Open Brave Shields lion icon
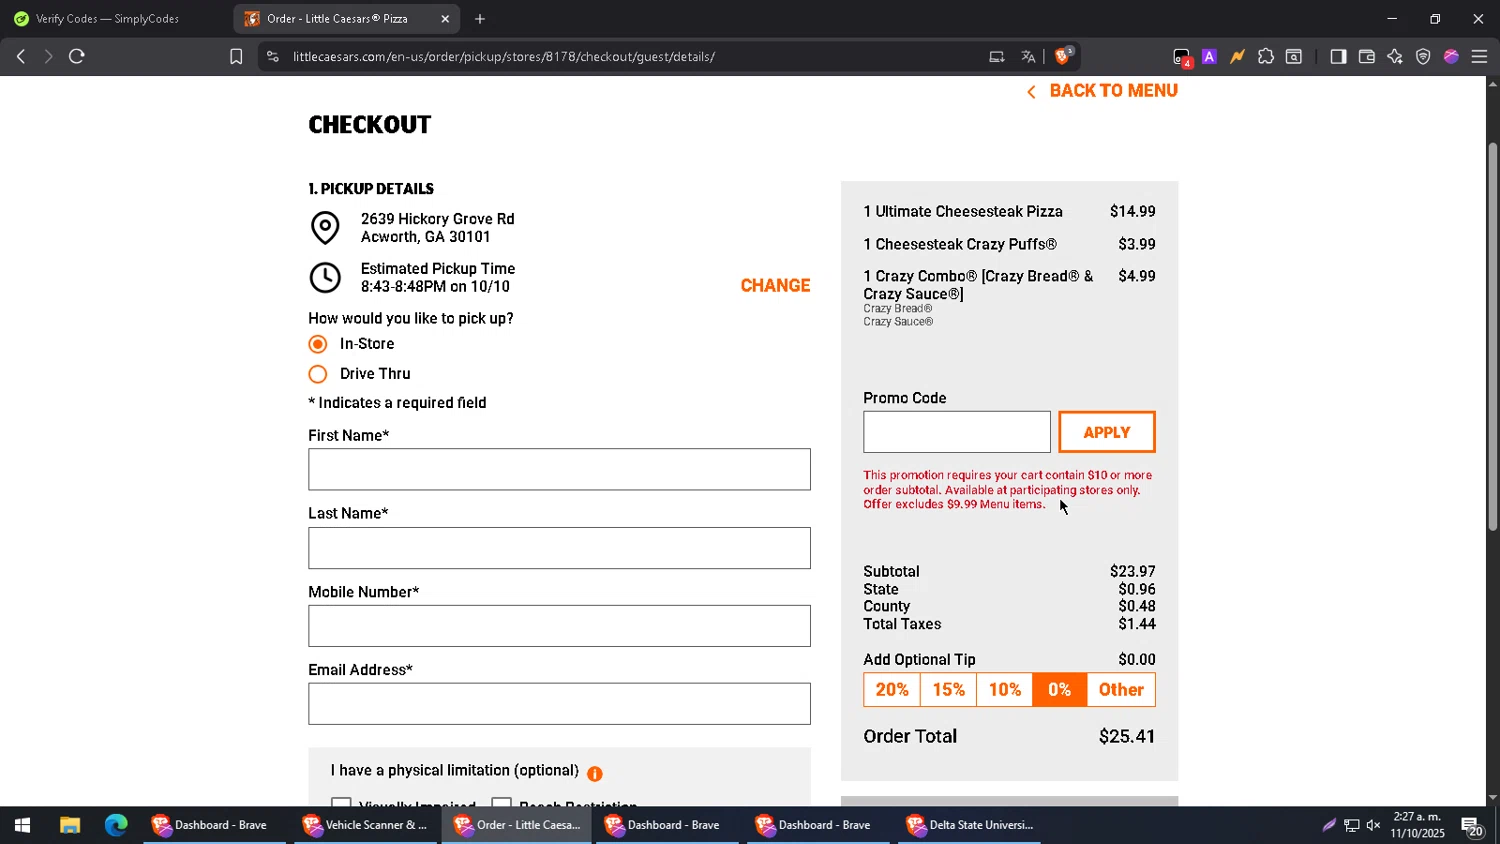The width and height of the screenshot is (1500, 844). (1063, 56)
